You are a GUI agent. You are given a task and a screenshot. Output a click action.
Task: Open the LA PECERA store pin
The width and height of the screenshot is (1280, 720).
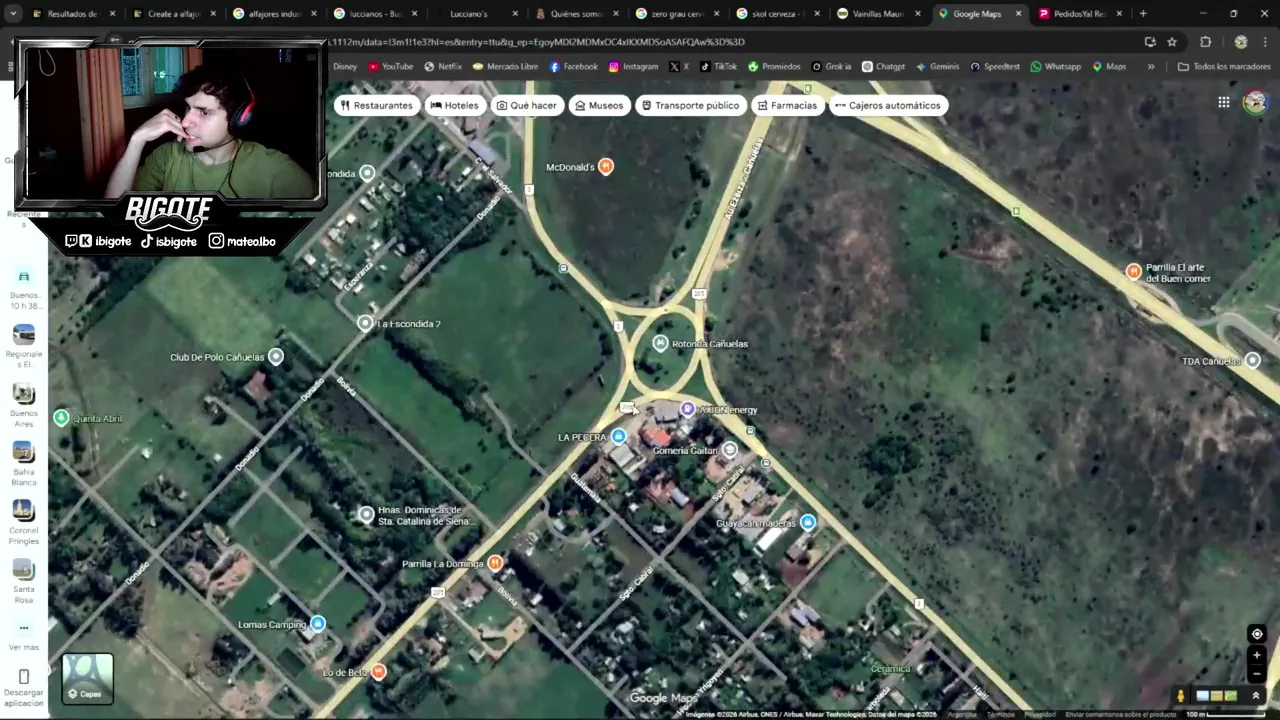coord(619,437)
